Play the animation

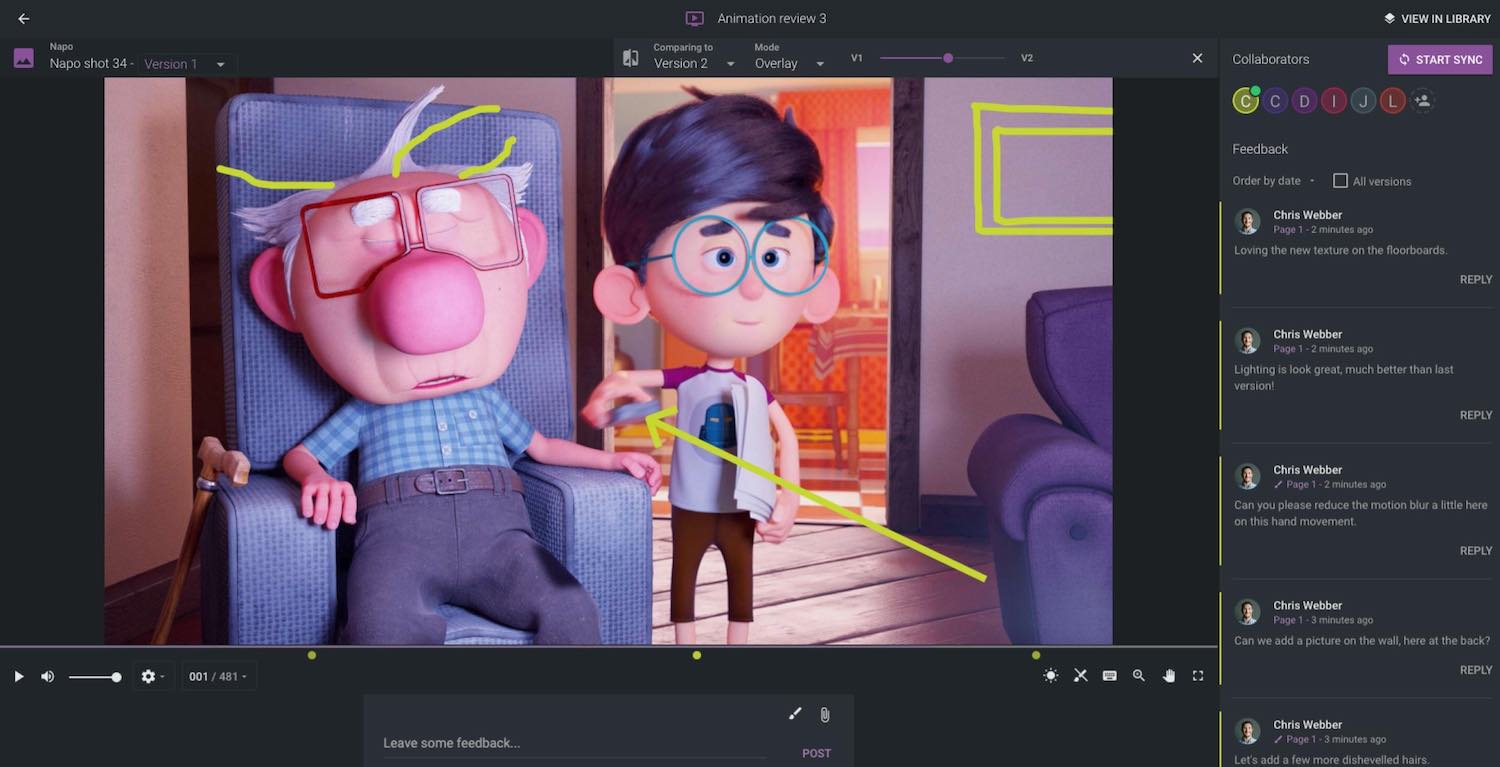(x=18, y=677)
